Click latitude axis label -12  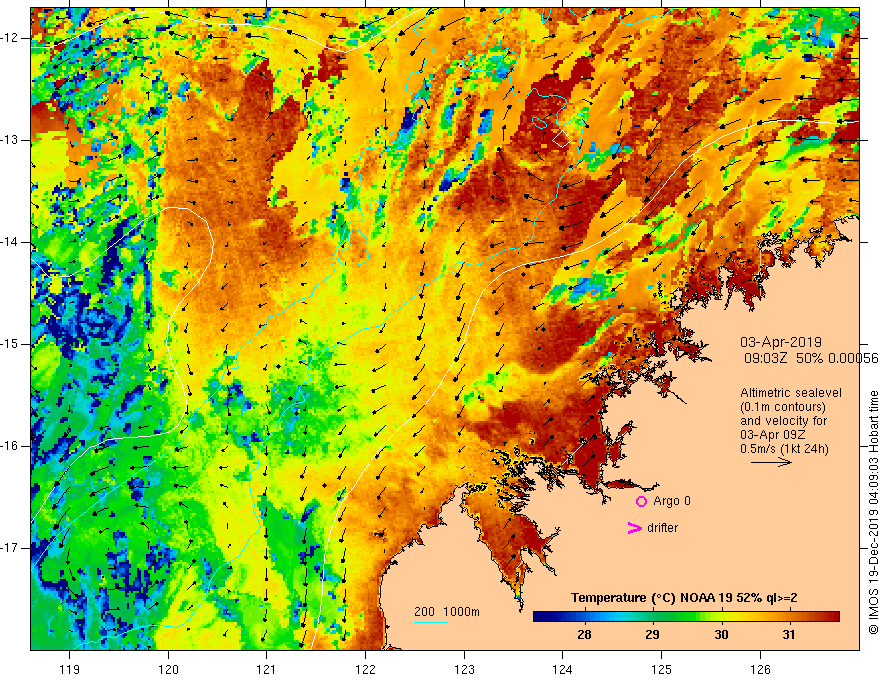coord(10,38)
